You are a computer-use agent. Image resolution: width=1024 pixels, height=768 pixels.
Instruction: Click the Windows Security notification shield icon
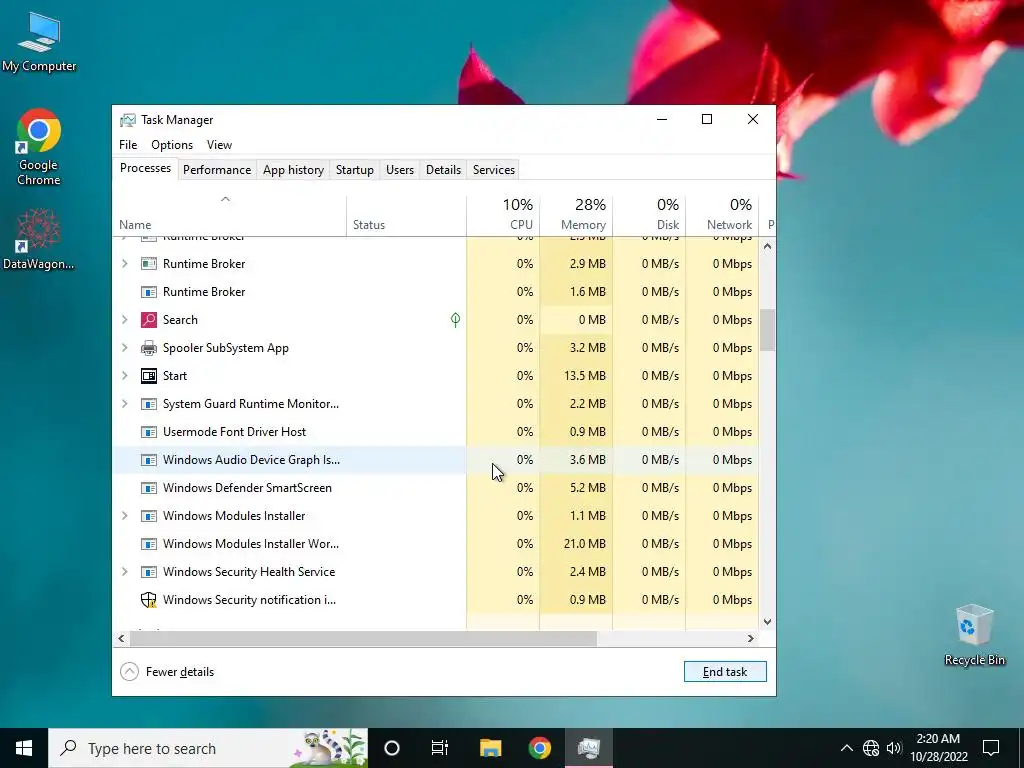coord(149,600)
